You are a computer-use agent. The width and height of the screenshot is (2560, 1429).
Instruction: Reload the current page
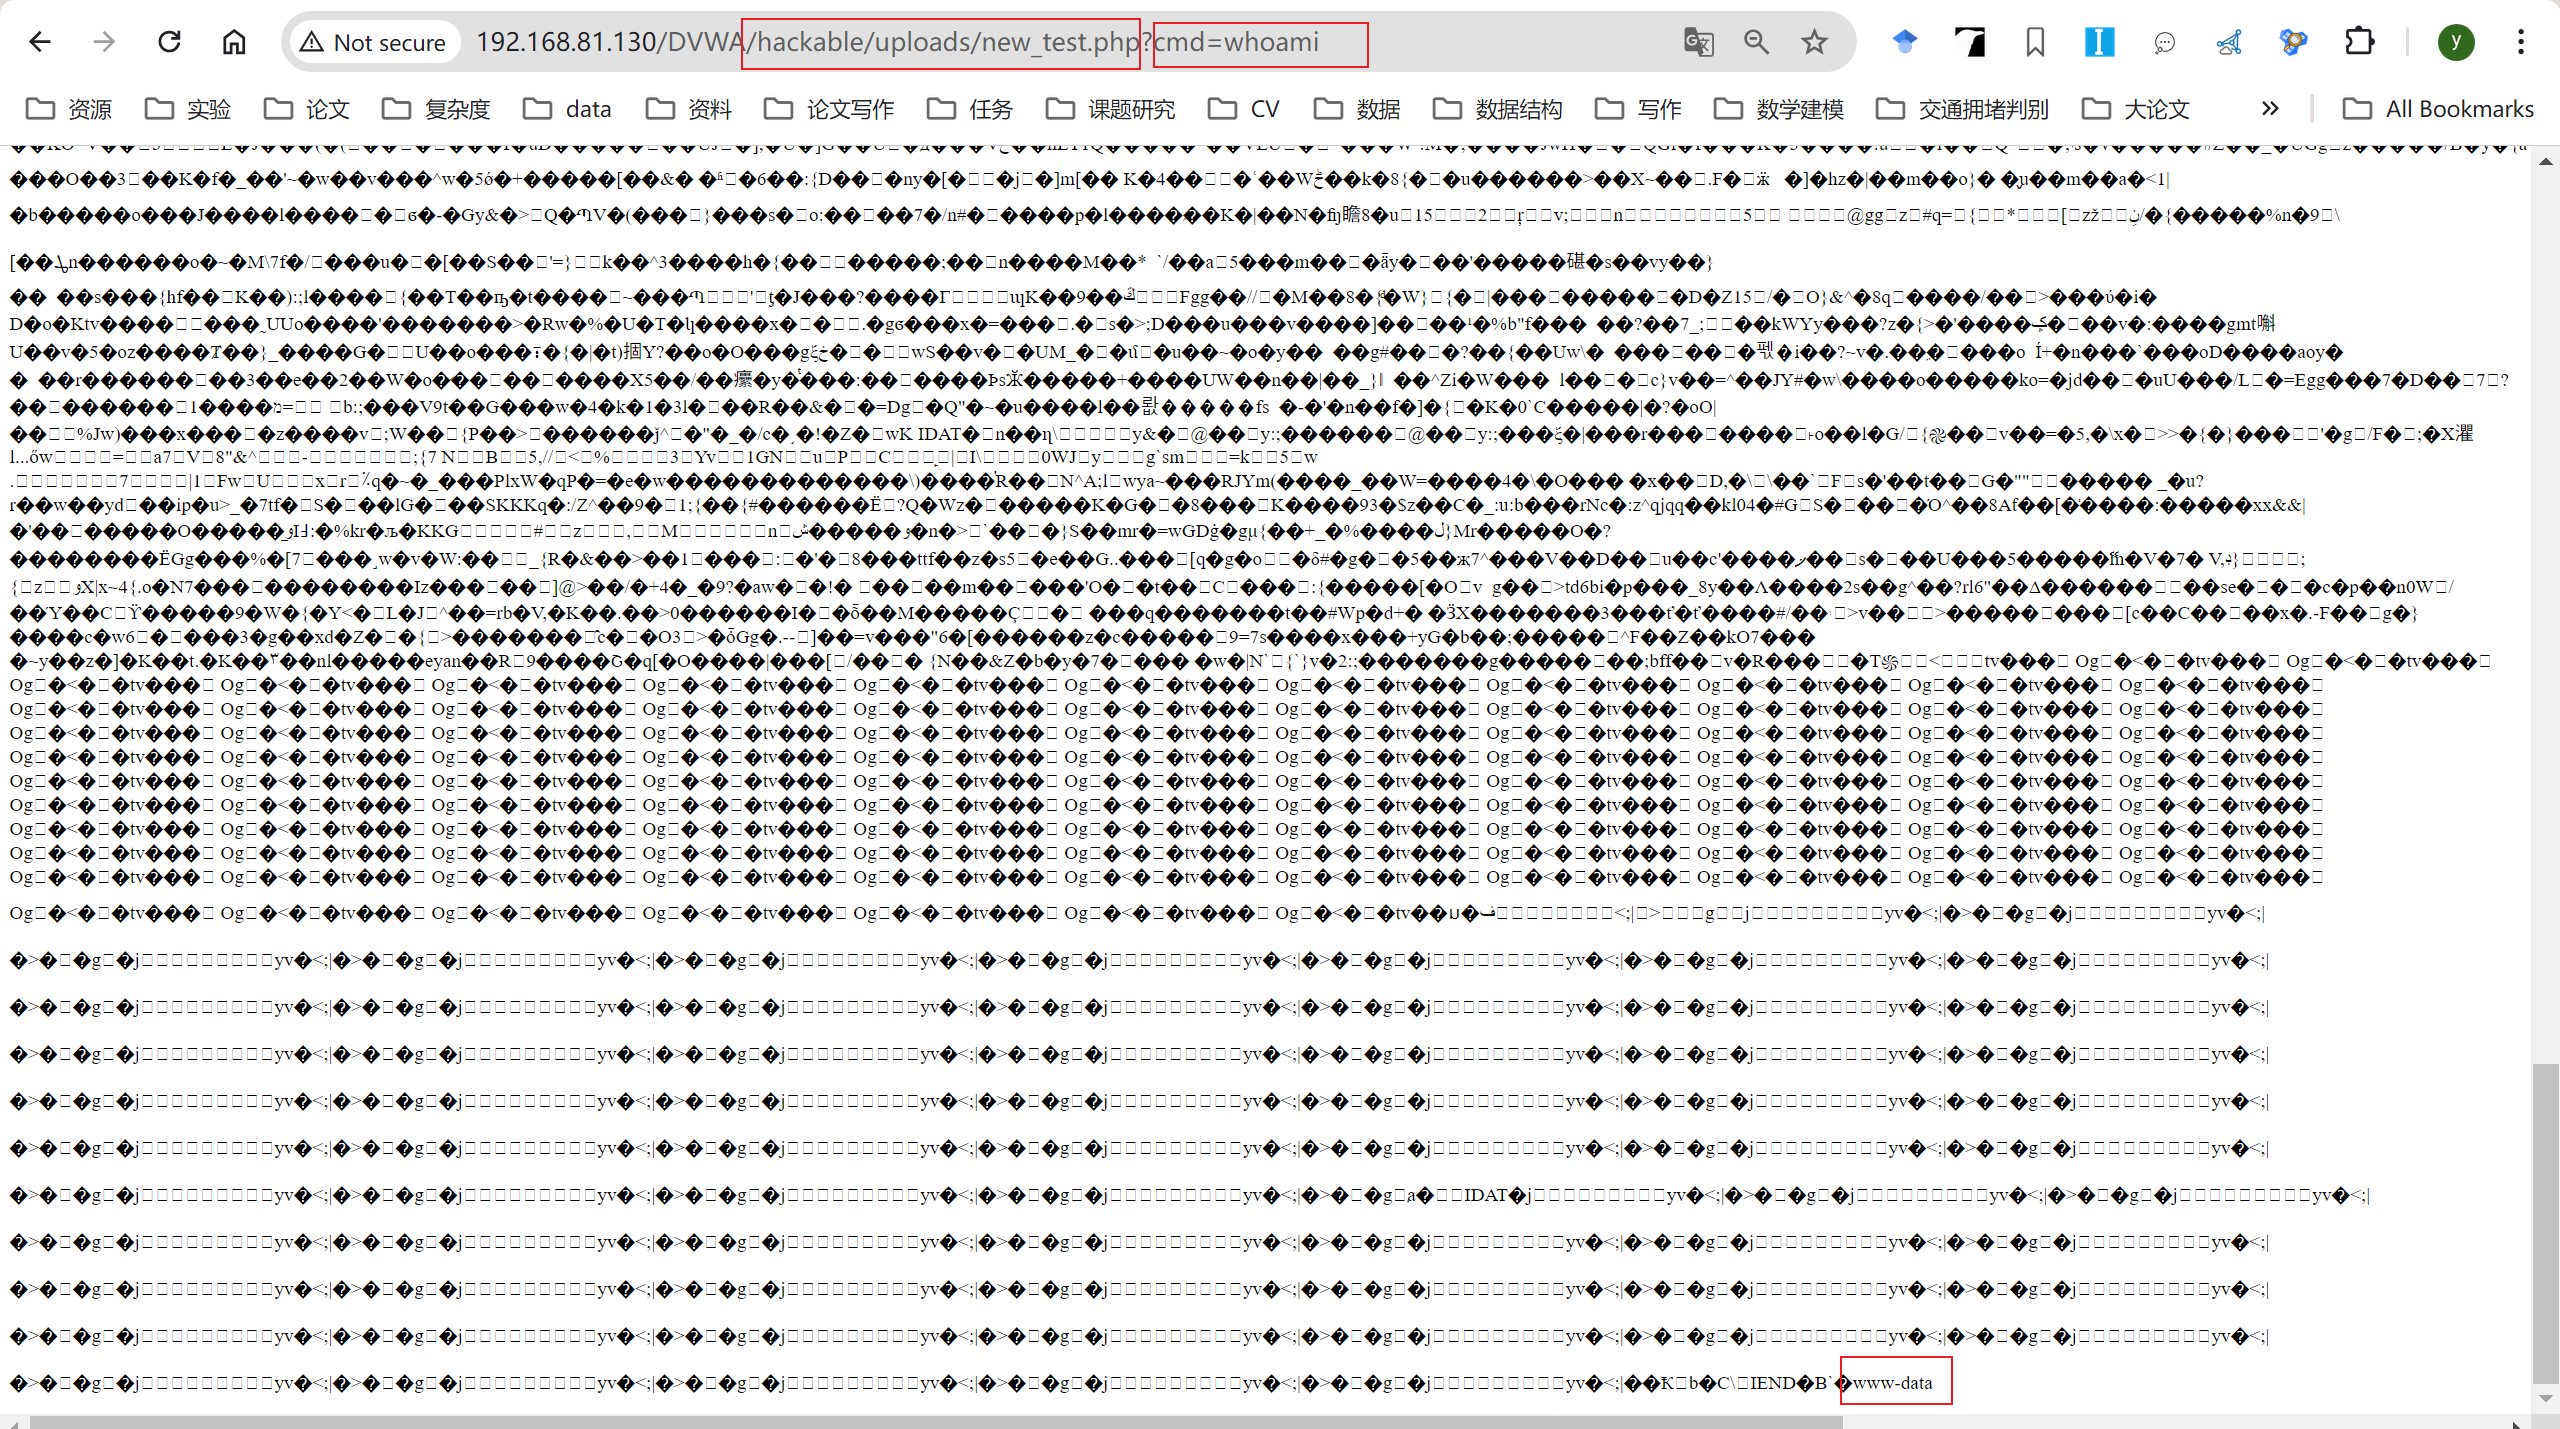click(x=169, y=42)
